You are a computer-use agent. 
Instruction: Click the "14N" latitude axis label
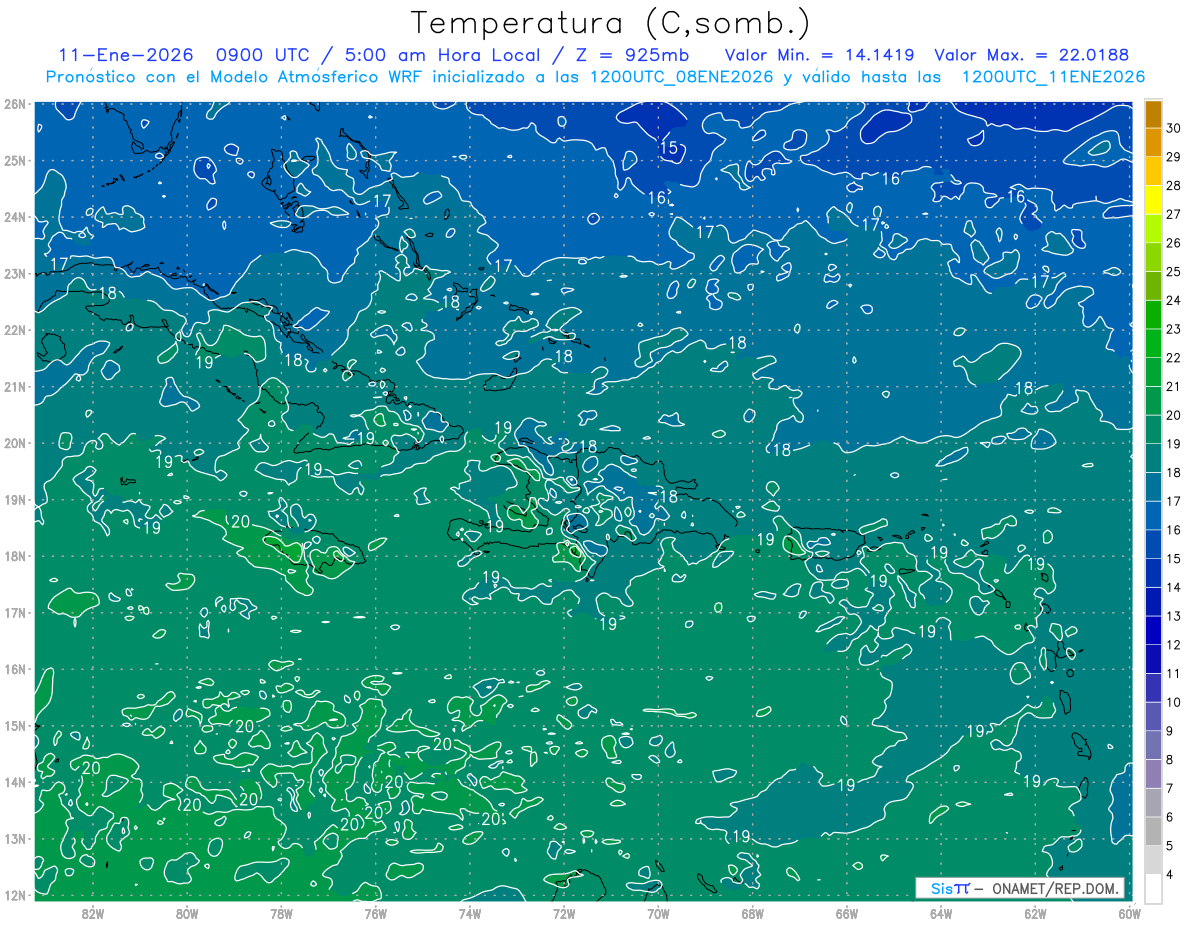(x=14, y=782)
